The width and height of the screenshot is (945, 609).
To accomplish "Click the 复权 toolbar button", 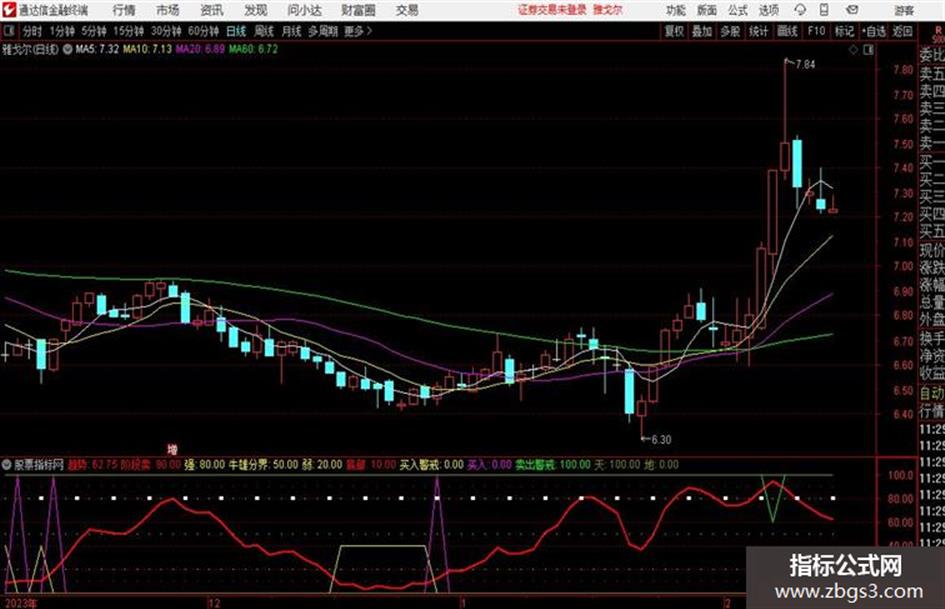I will pos(674,31).
